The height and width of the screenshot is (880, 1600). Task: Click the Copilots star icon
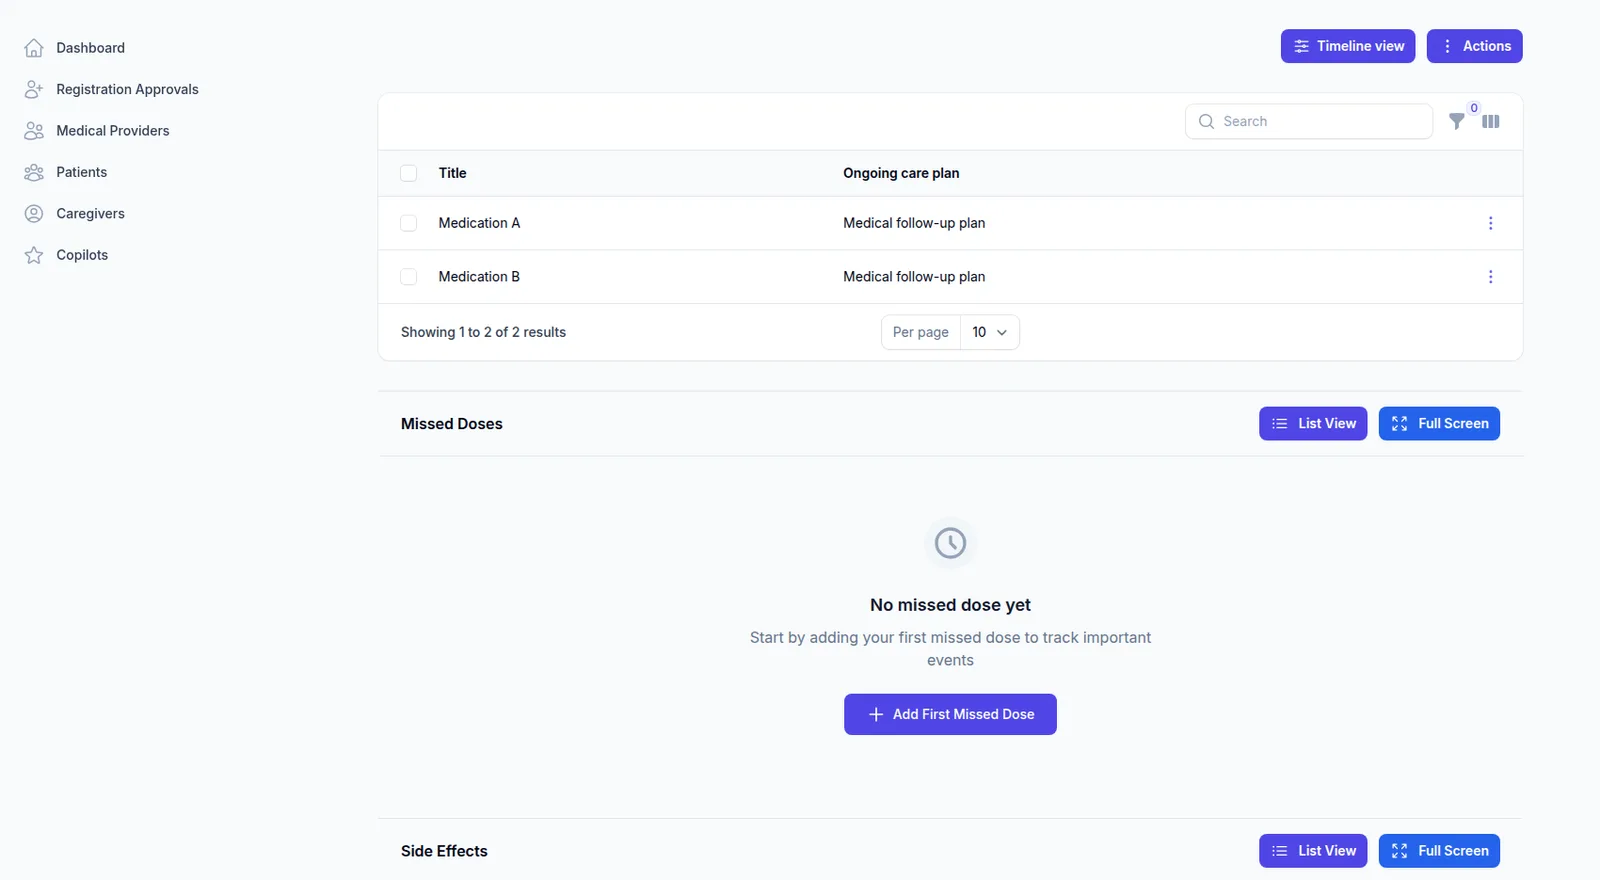point(34,255)
